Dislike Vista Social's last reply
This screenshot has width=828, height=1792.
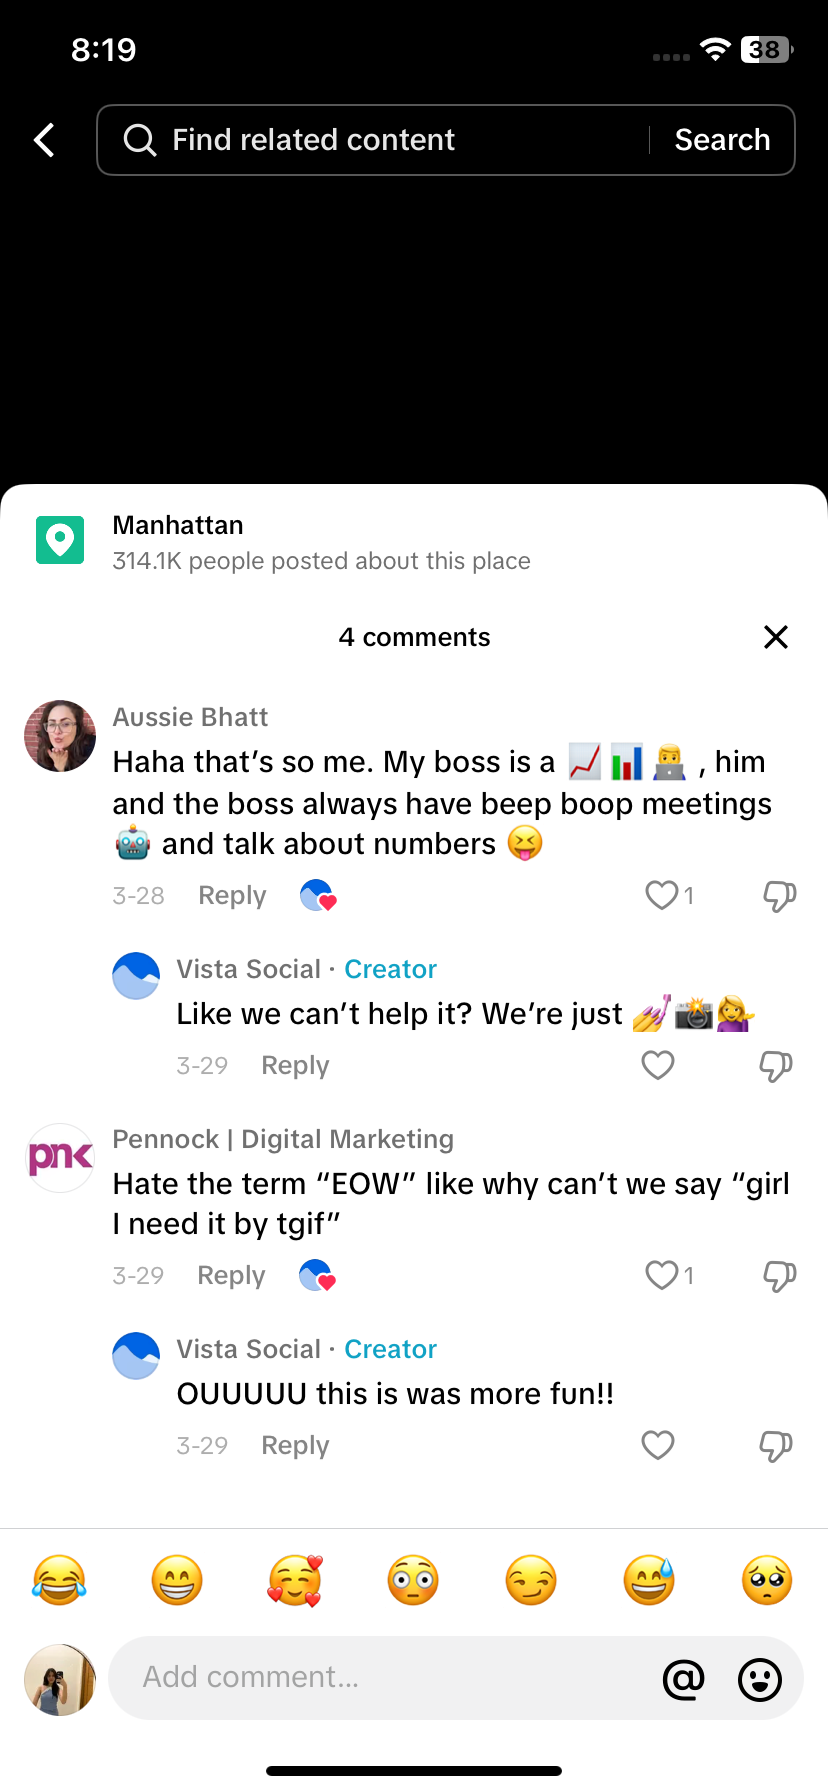[776, 1445]
